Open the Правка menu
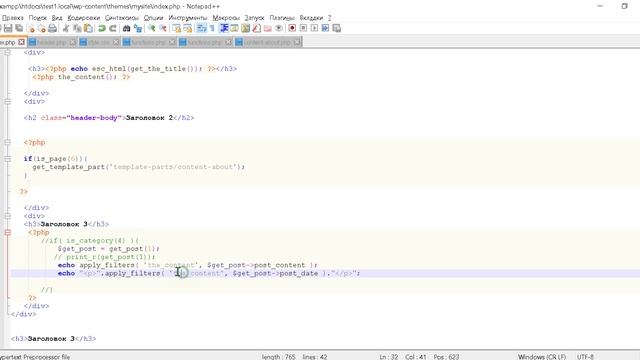 pos(12,18)
